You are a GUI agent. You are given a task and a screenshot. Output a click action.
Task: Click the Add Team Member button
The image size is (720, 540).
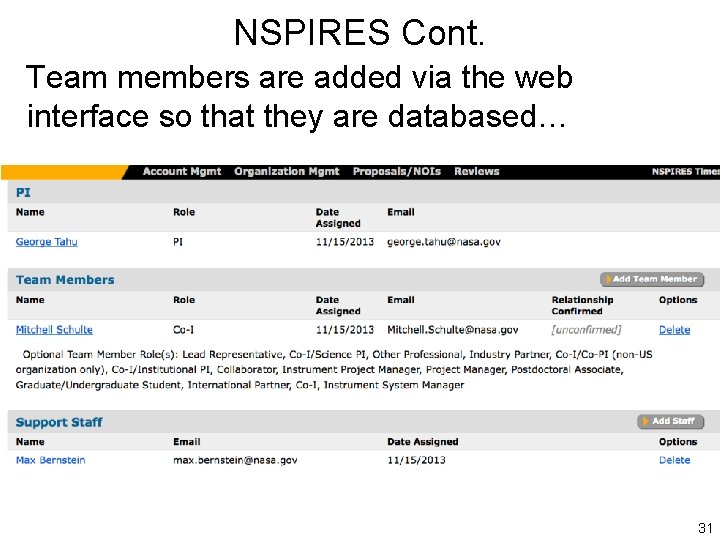[x=652, y=279]
